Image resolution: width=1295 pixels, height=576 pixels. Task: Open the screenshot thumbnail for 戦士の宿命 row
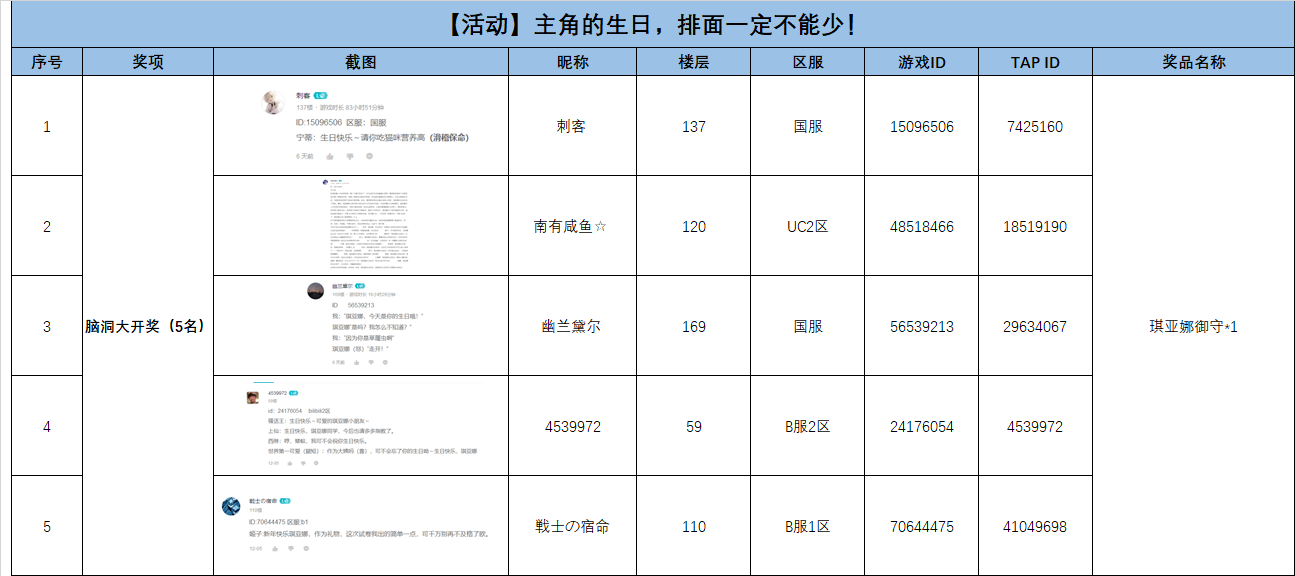point(356,525)
